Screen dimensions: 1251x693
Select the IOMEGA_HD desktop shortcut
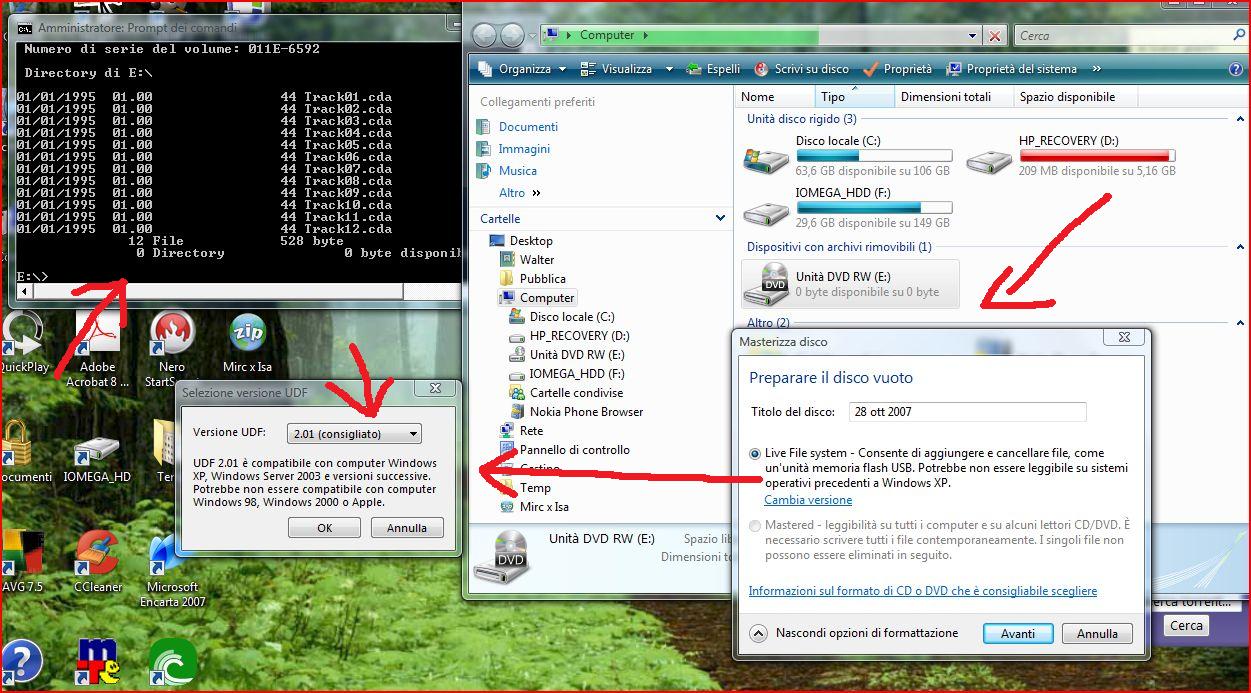coord(97,460)
